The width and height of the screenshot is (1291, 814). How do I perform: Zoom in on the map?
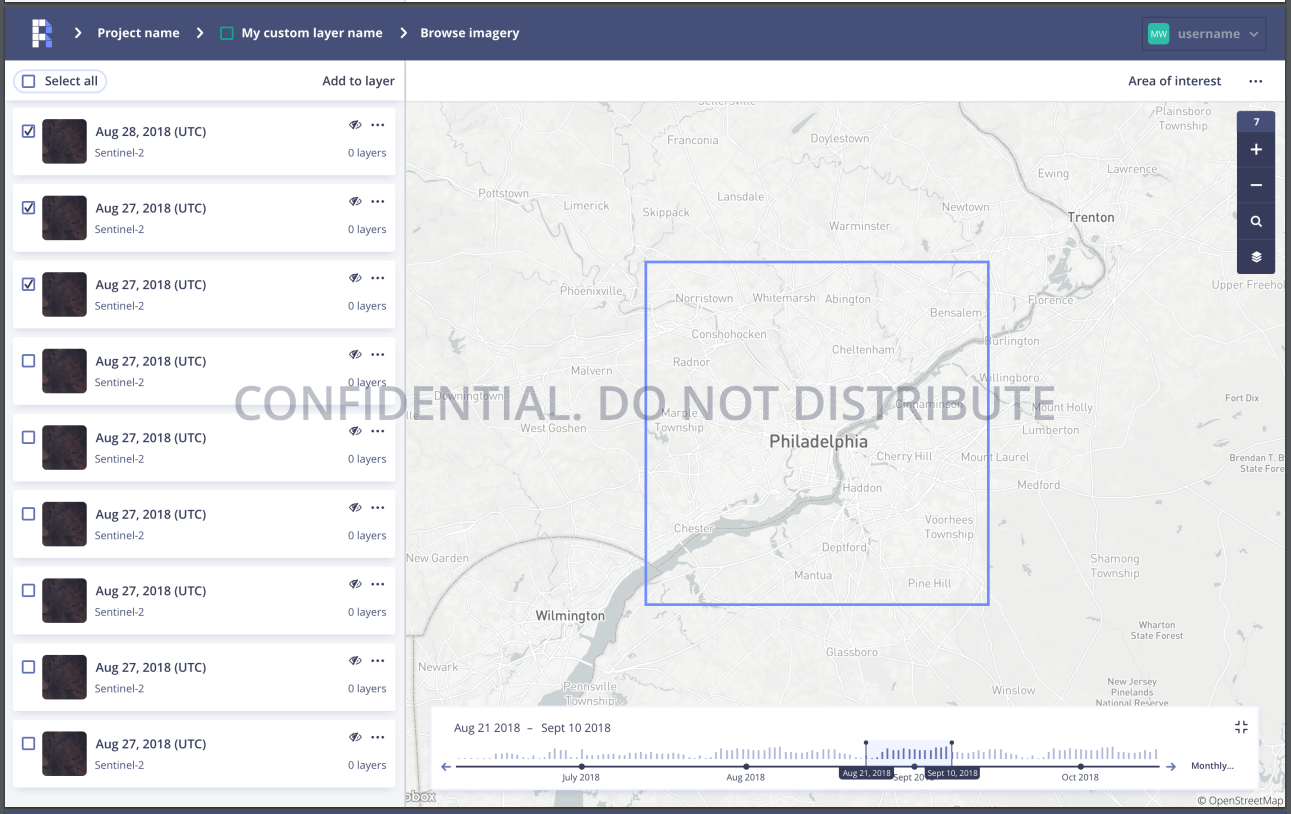1256,150
